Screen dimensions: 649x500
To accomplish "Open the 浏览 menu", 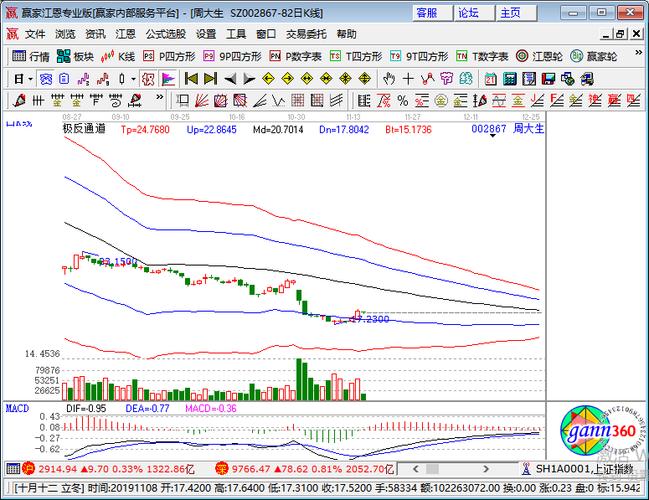I will click(x=65, y=34).
